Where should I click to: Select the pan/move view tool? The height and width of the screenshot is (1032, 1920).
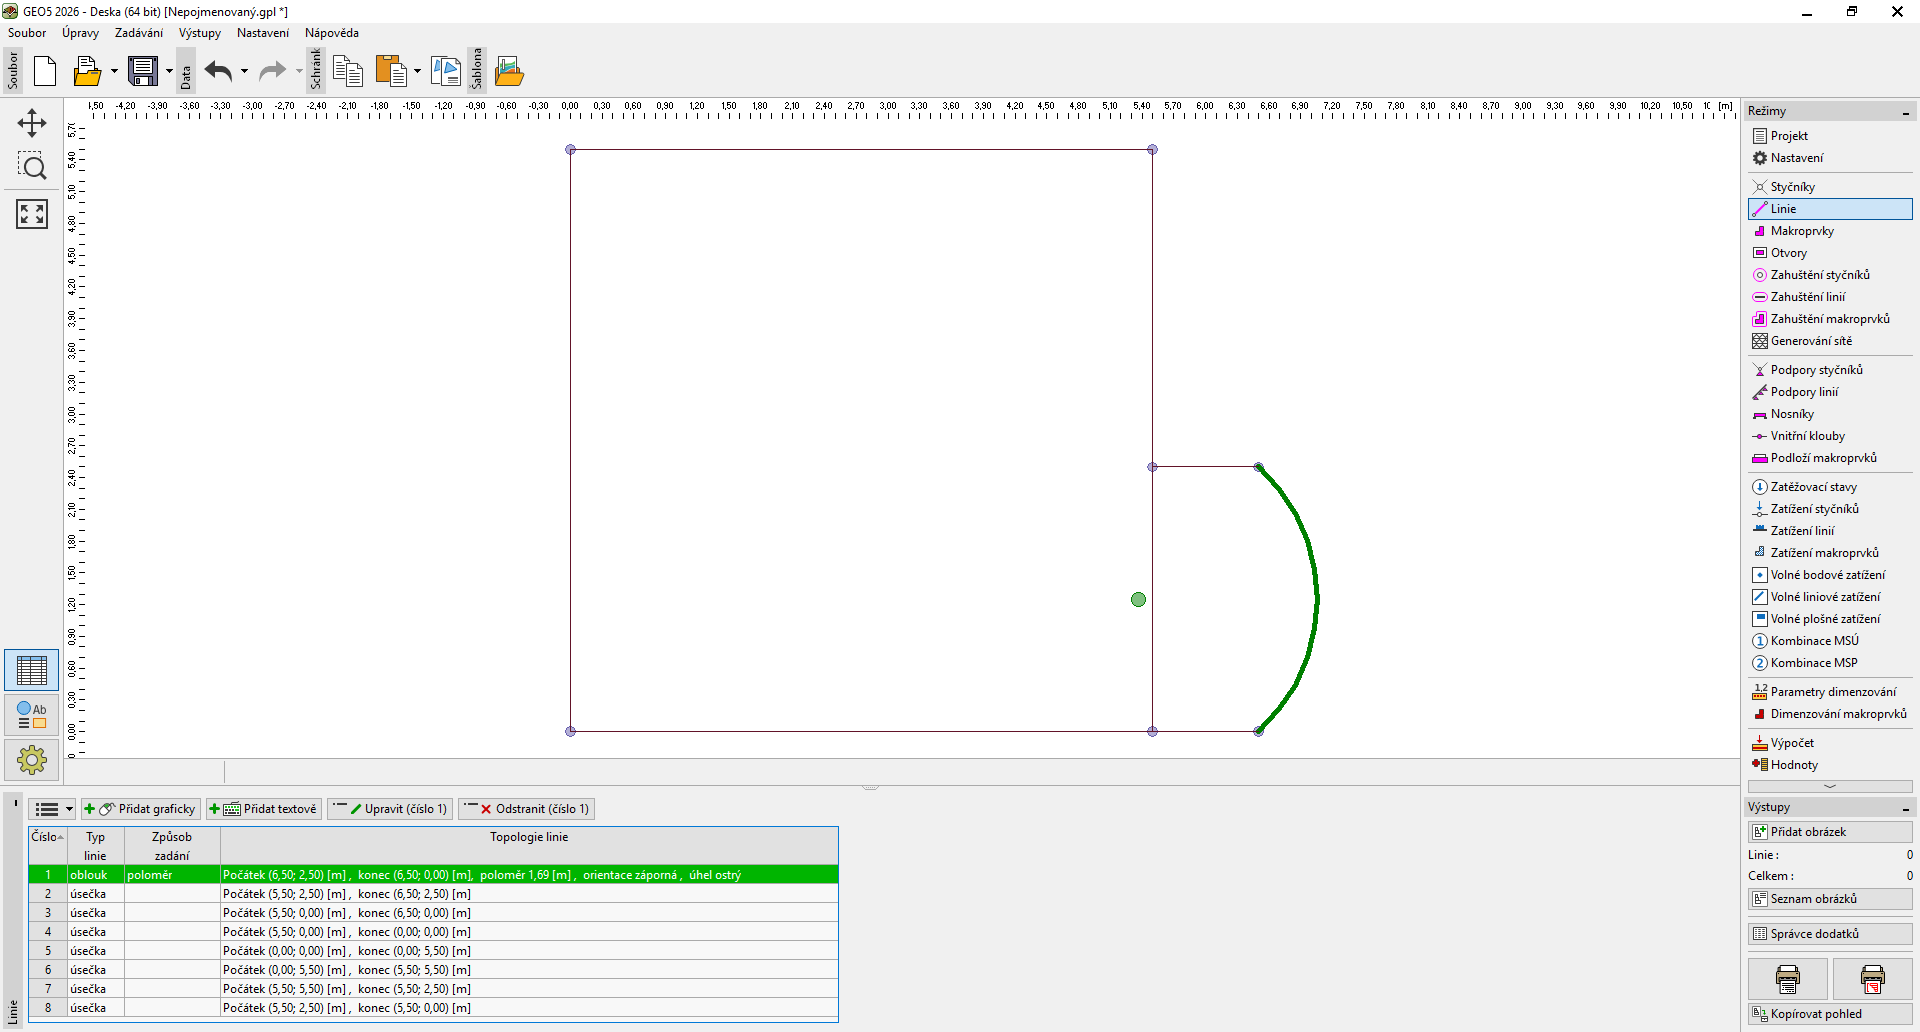pos(32,123)
